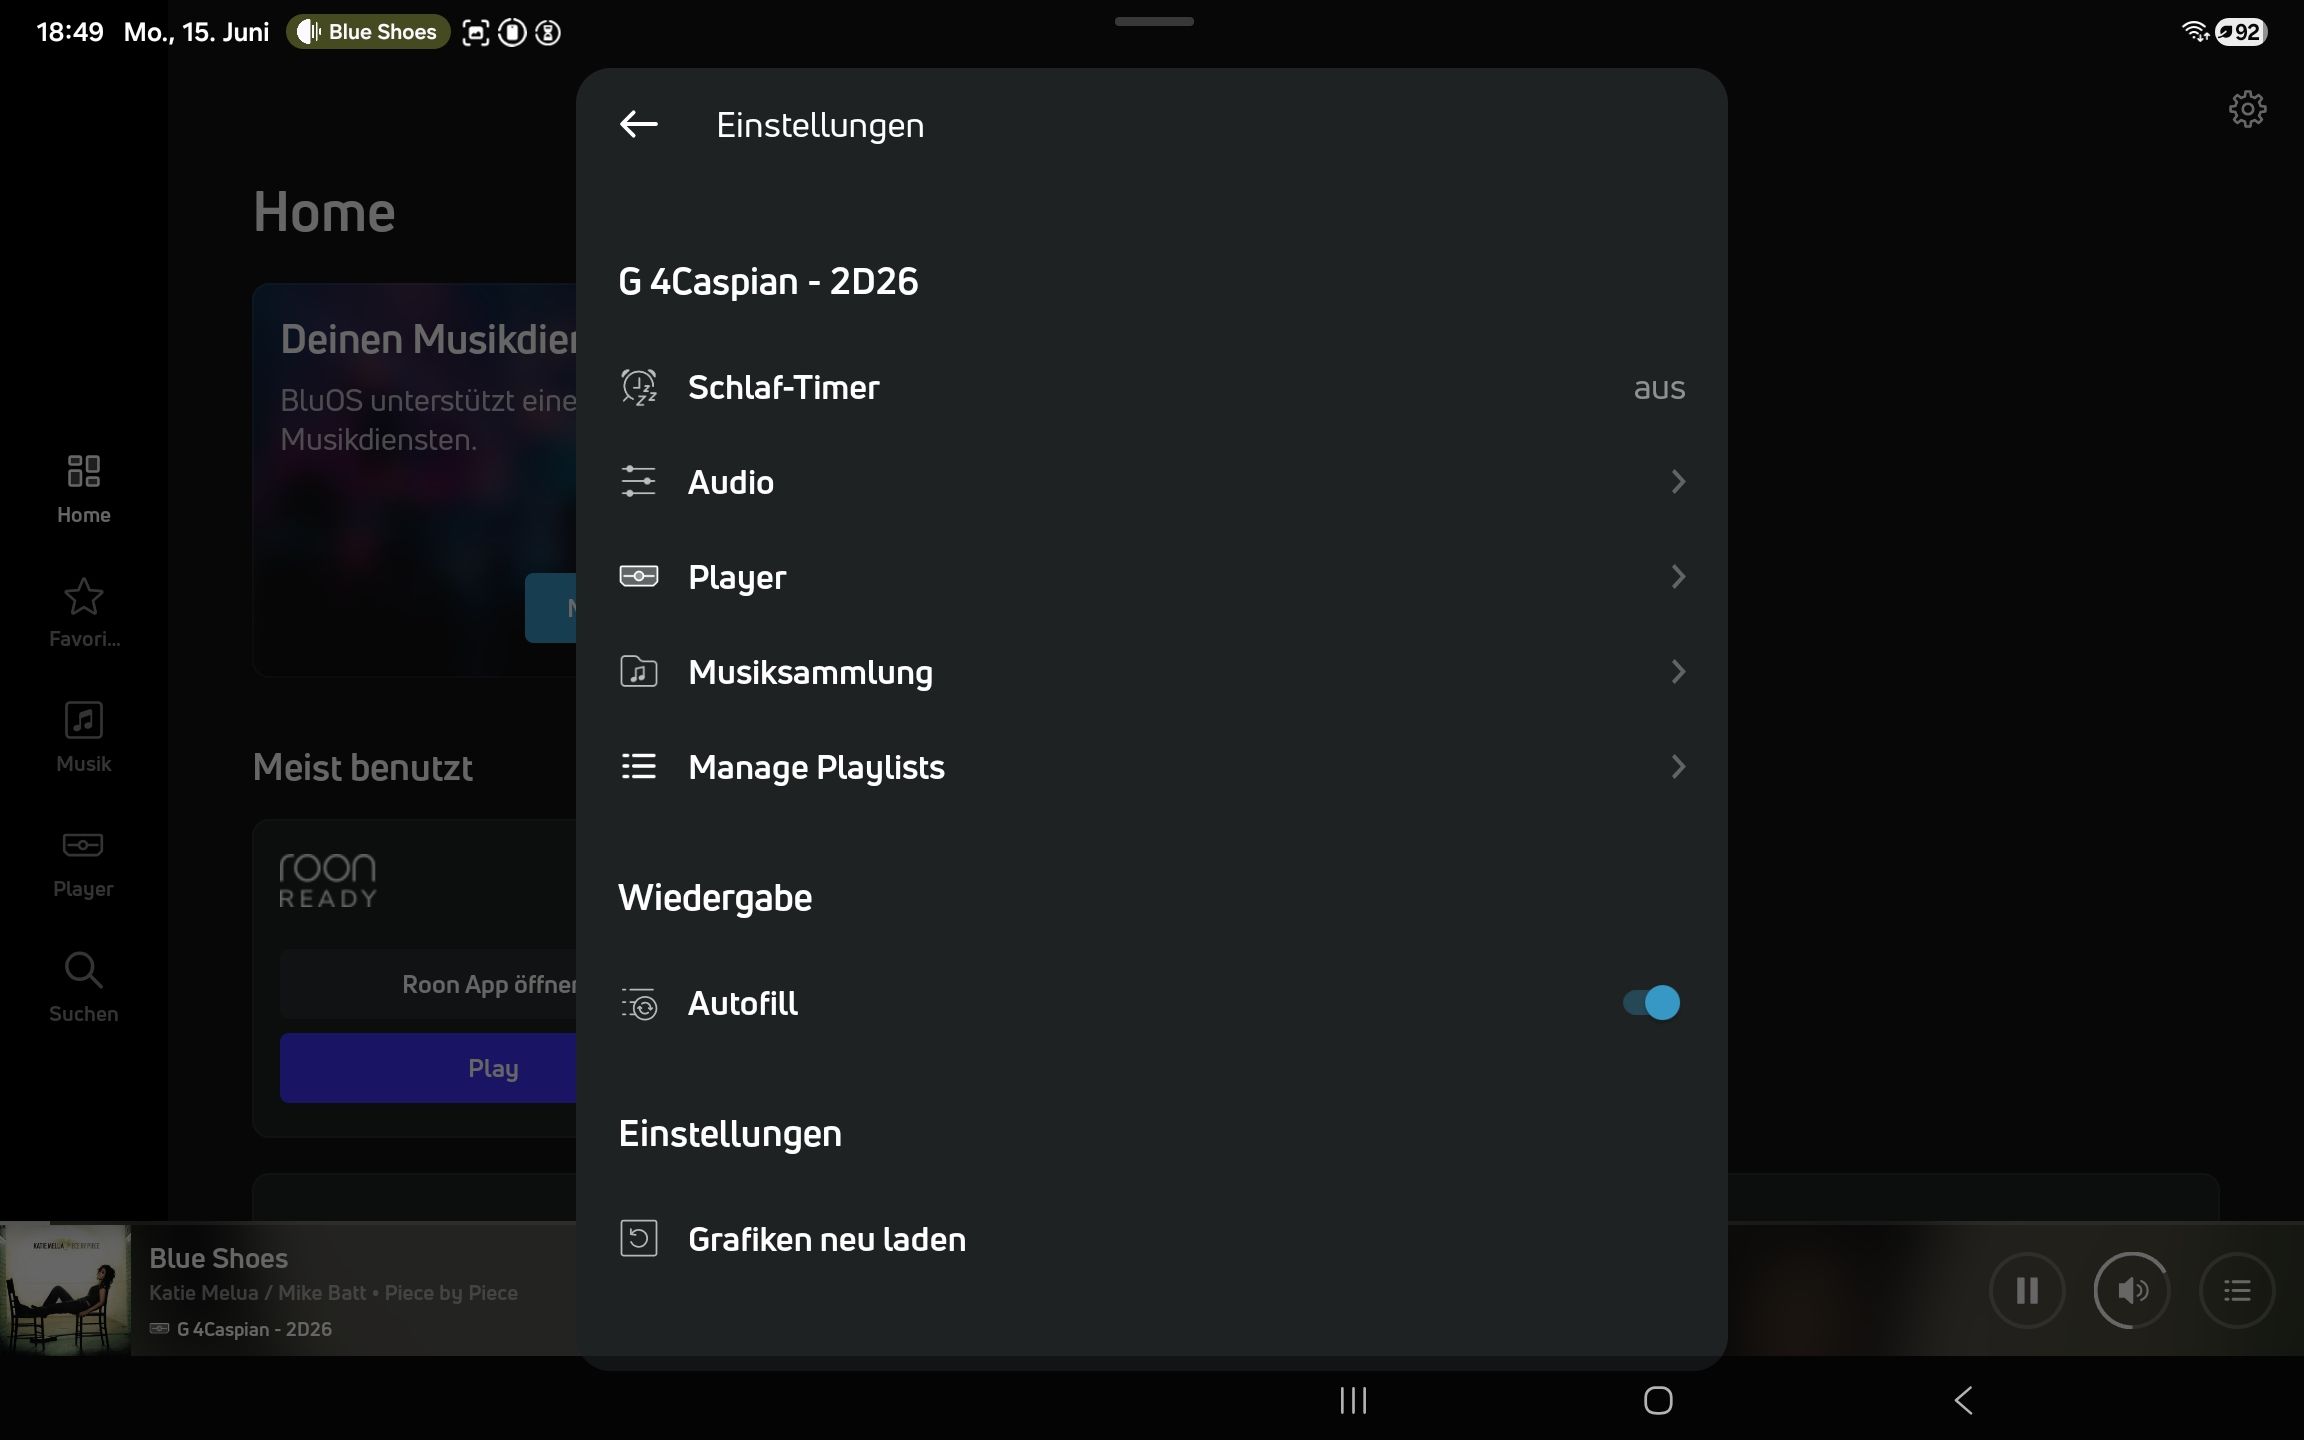The image size is (2304, 1440).
Task: Click the top drag handle pill
Action: coord(1154,21)
